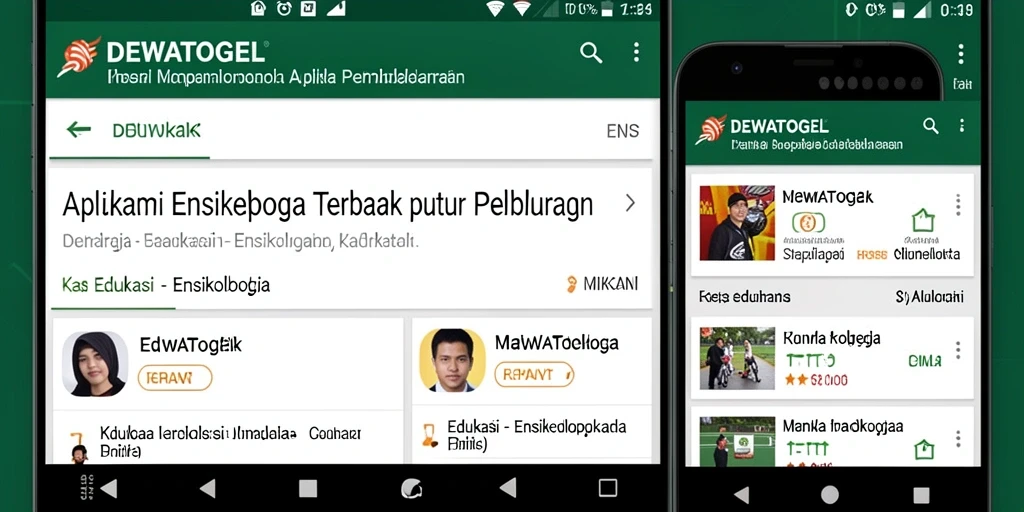Select the DBUWKalK tab
Screen dimensions: 1024x512
pos(156,130)
